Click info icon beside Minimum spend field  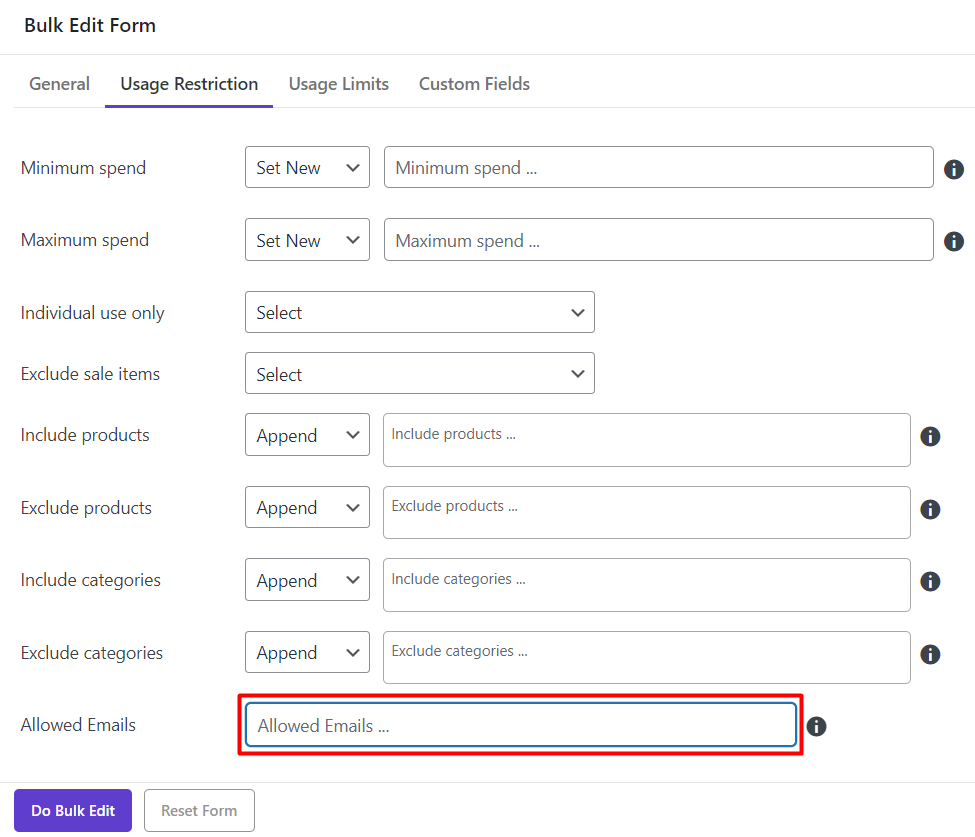[x=954, y=169]
